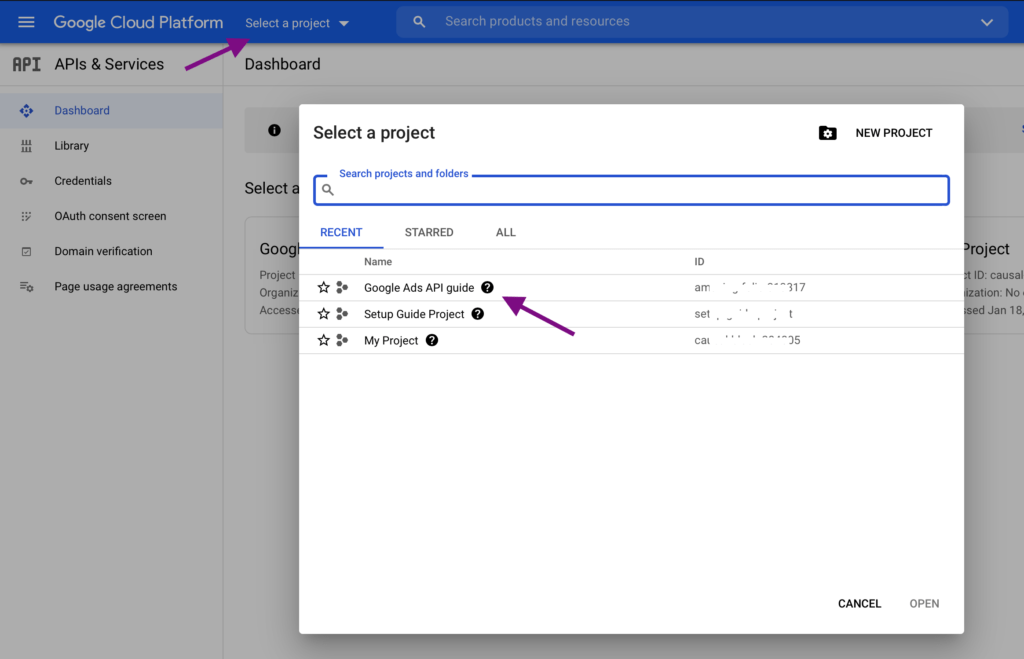The height and width of the screenshot is (659, 1024).
Task: Click the new project folder icon
Action: pos(827,132)
